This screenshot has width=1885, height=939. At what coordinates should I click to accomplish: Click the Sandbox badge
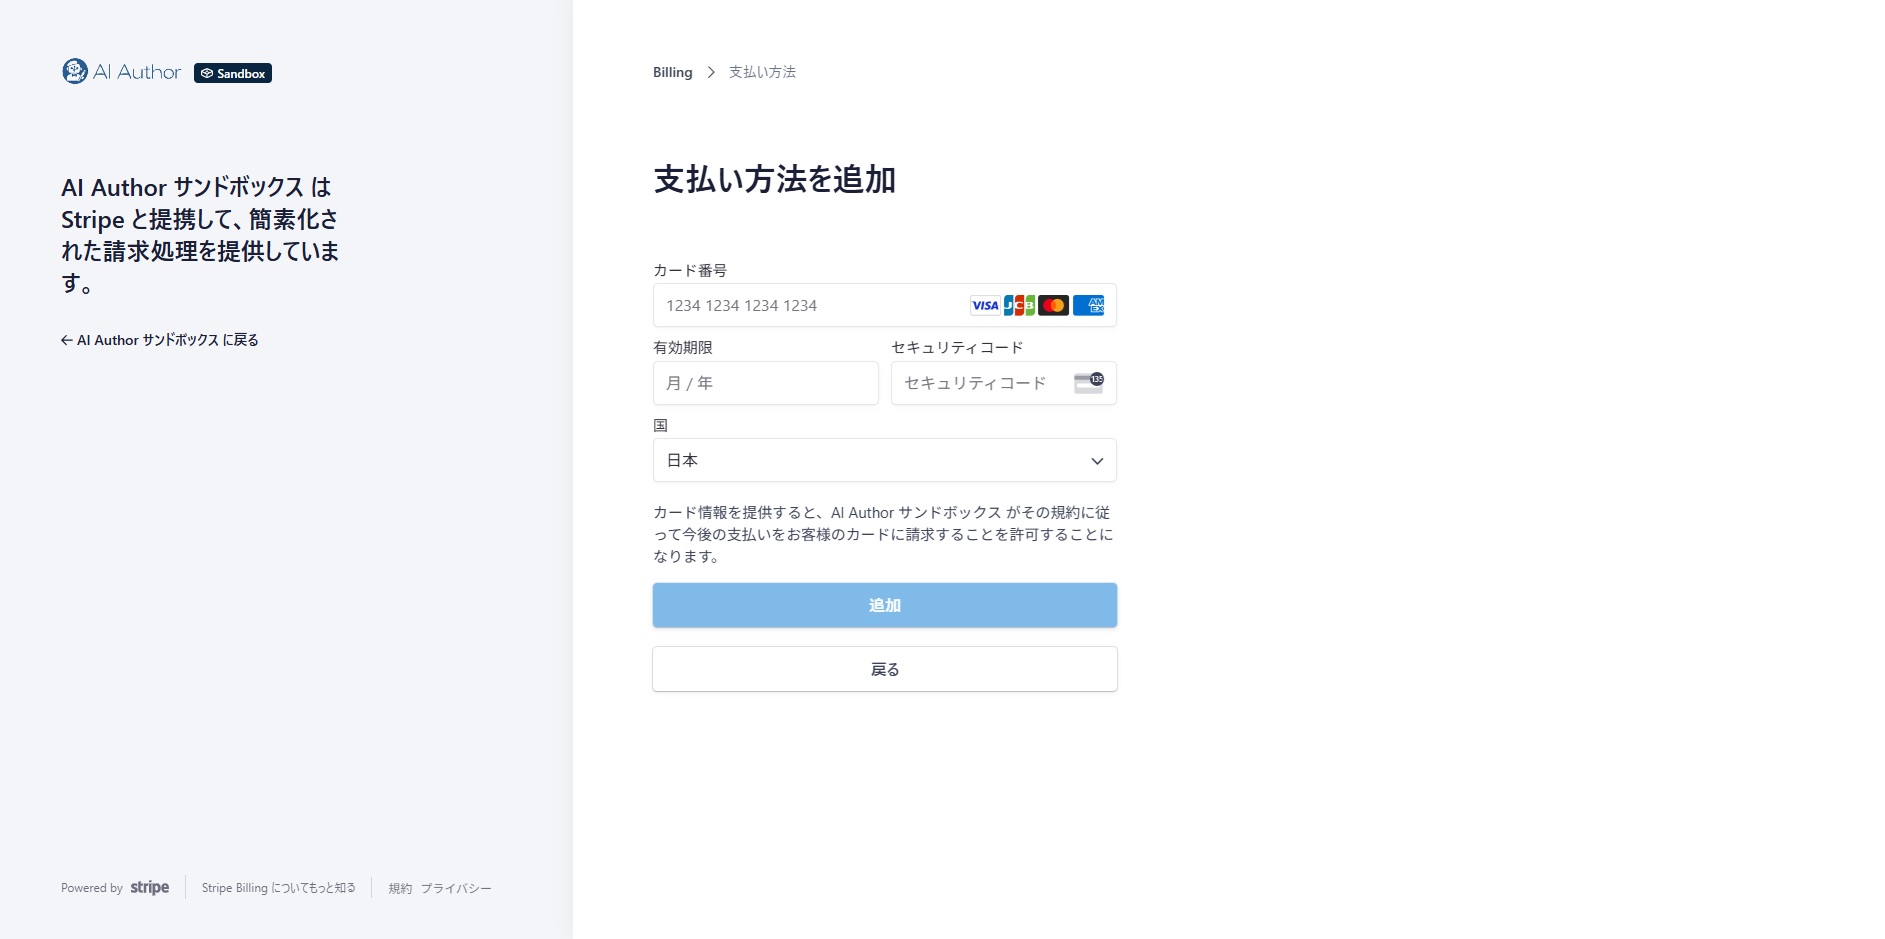coord(233,73)
